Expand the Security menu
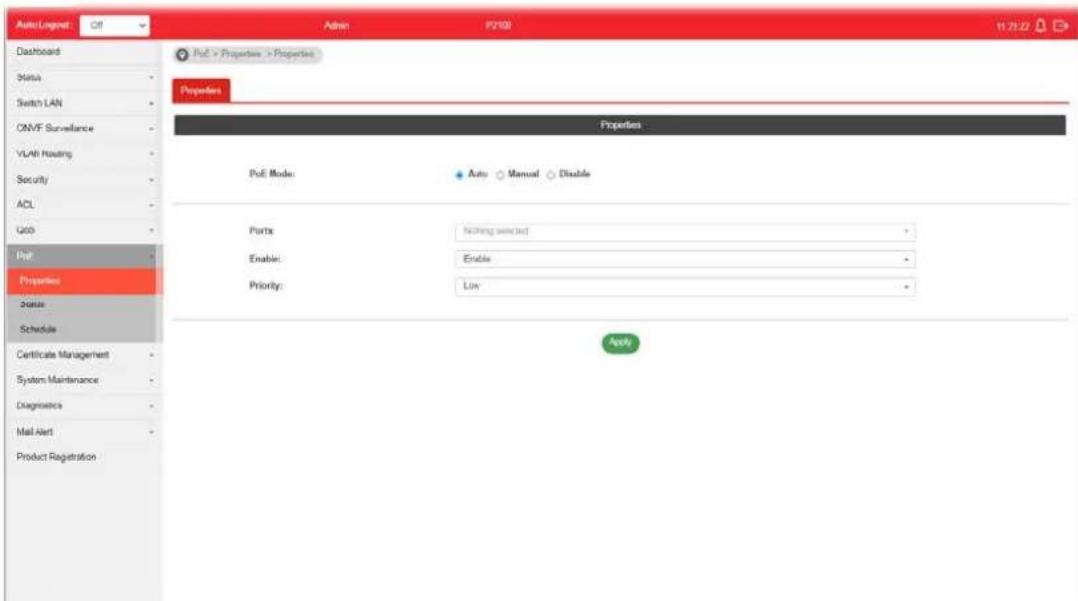 85,179
